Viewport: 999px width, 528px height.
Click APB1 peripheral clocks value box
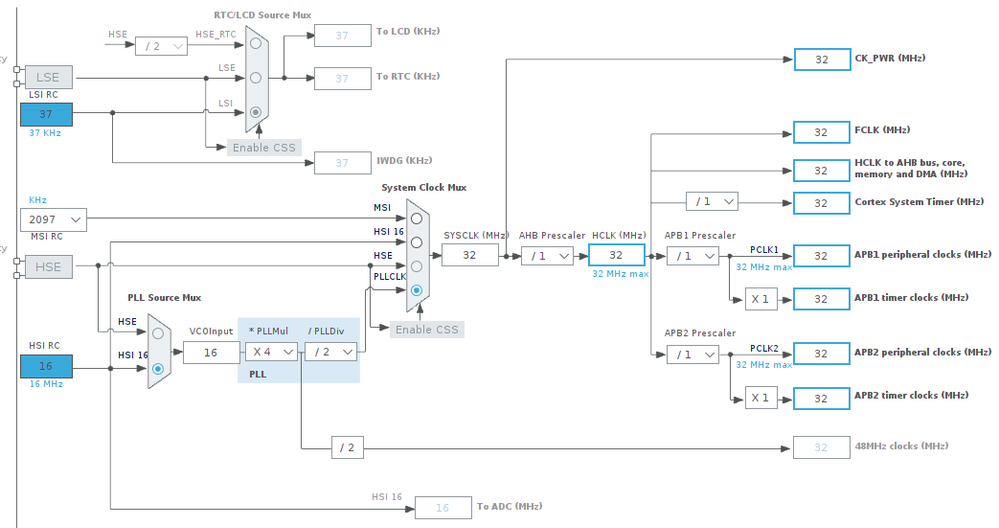(821, 256)
